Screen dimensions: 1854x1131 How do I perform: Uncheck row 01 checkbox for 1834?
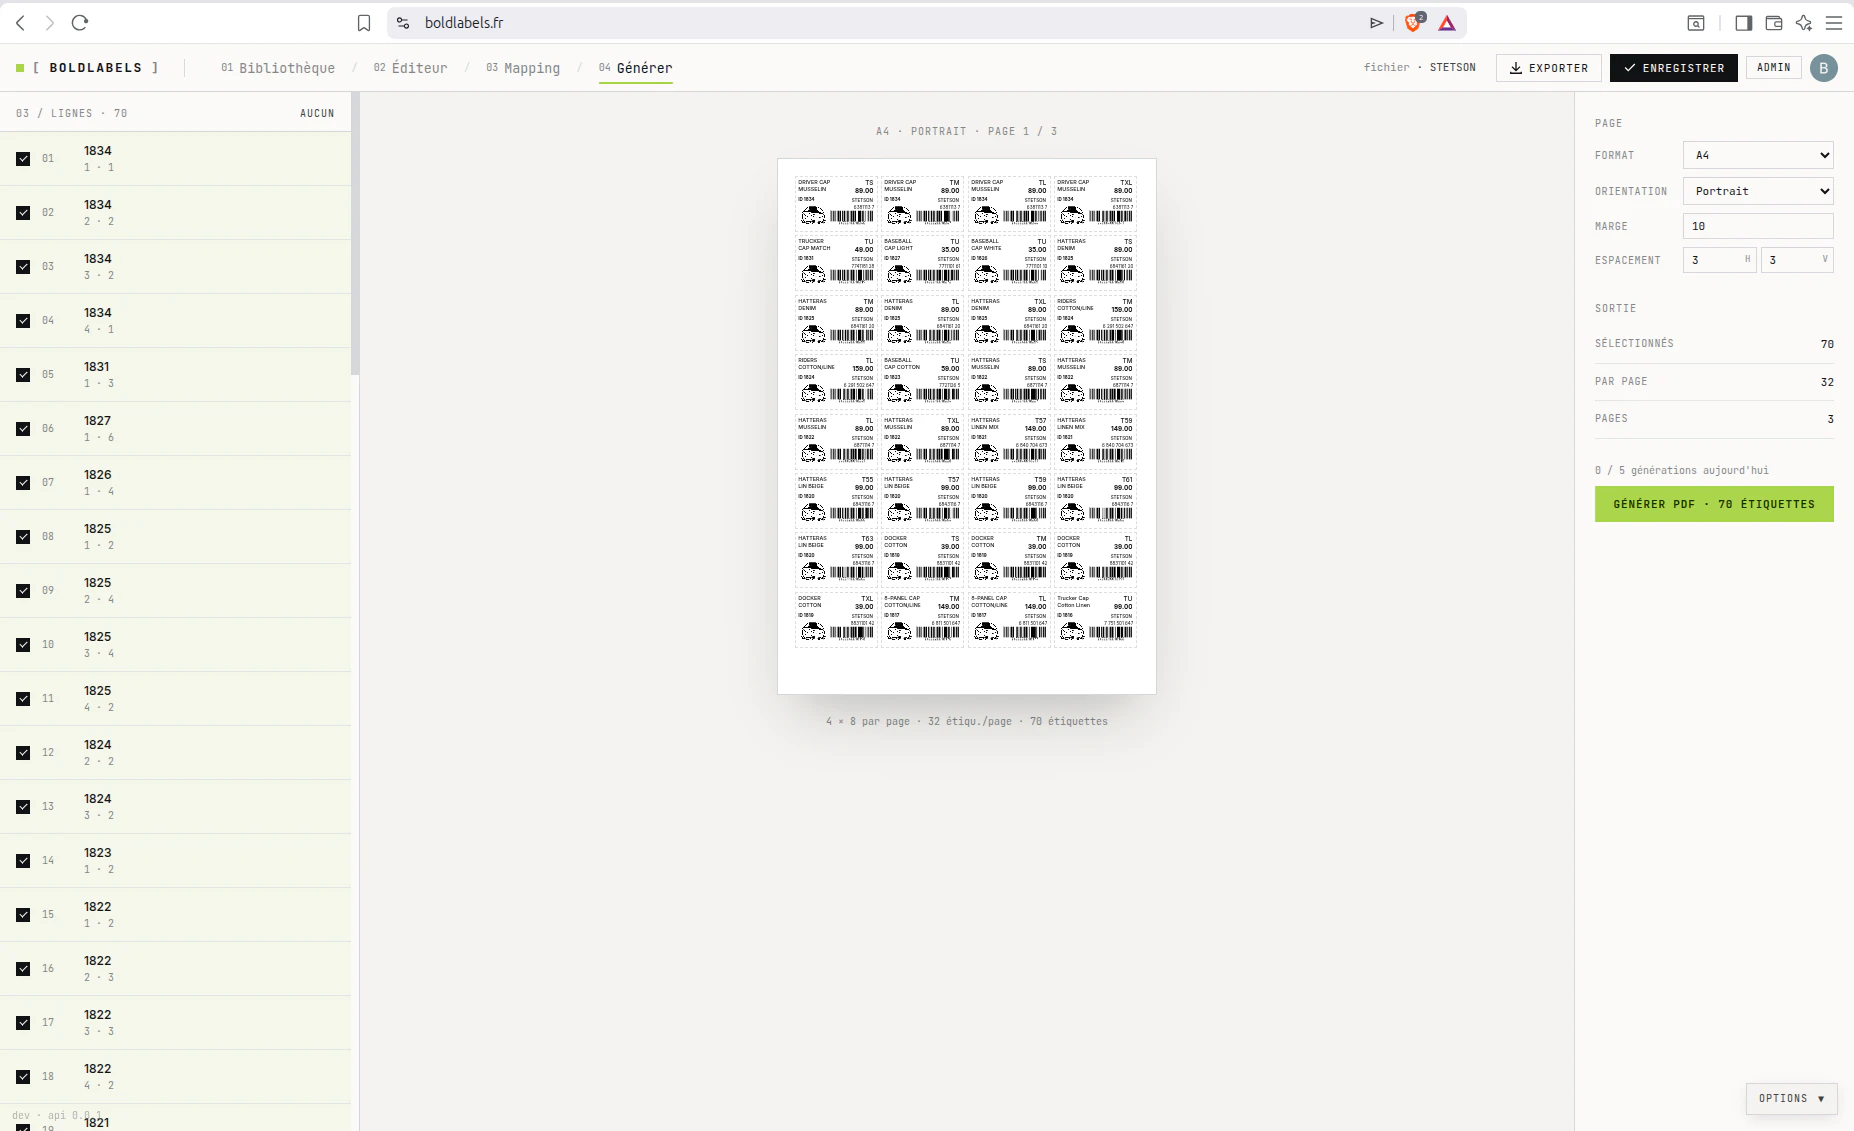coord(23,159)
